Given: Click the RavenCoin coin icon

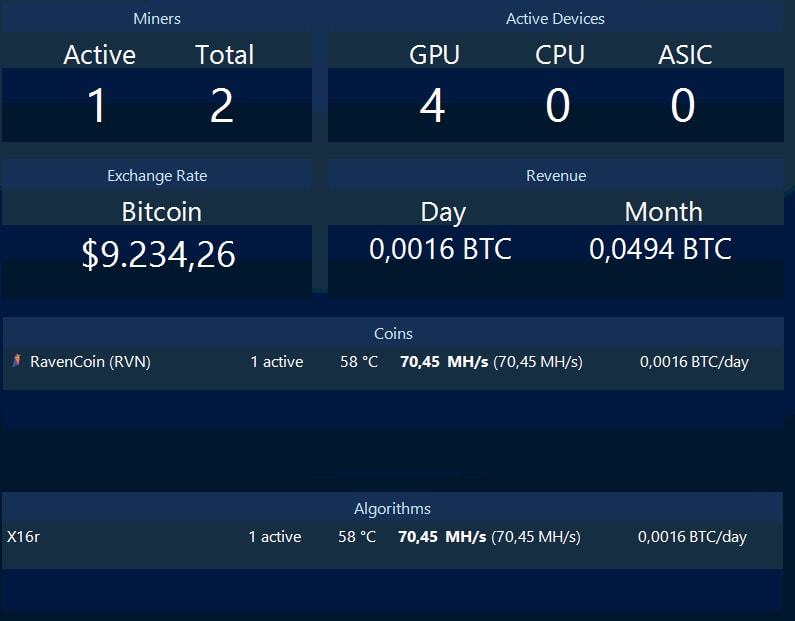Looking at the screenshot, I should 17,361.
